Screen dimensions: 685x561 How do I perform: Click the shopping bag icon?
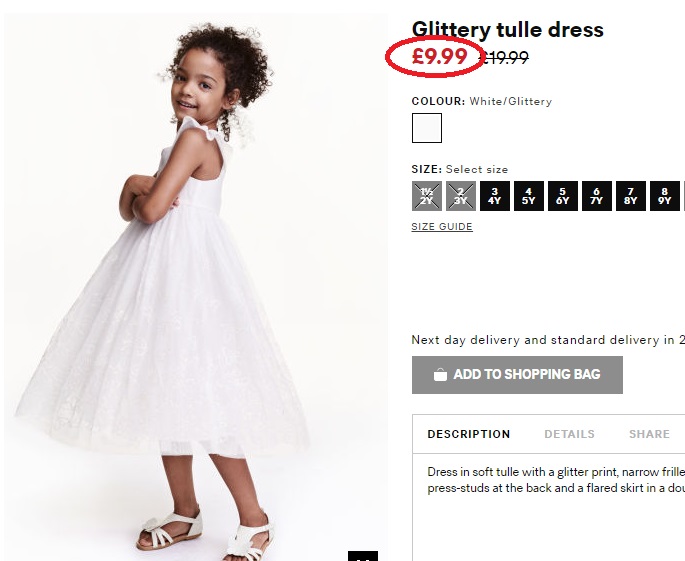click(440, 375)
